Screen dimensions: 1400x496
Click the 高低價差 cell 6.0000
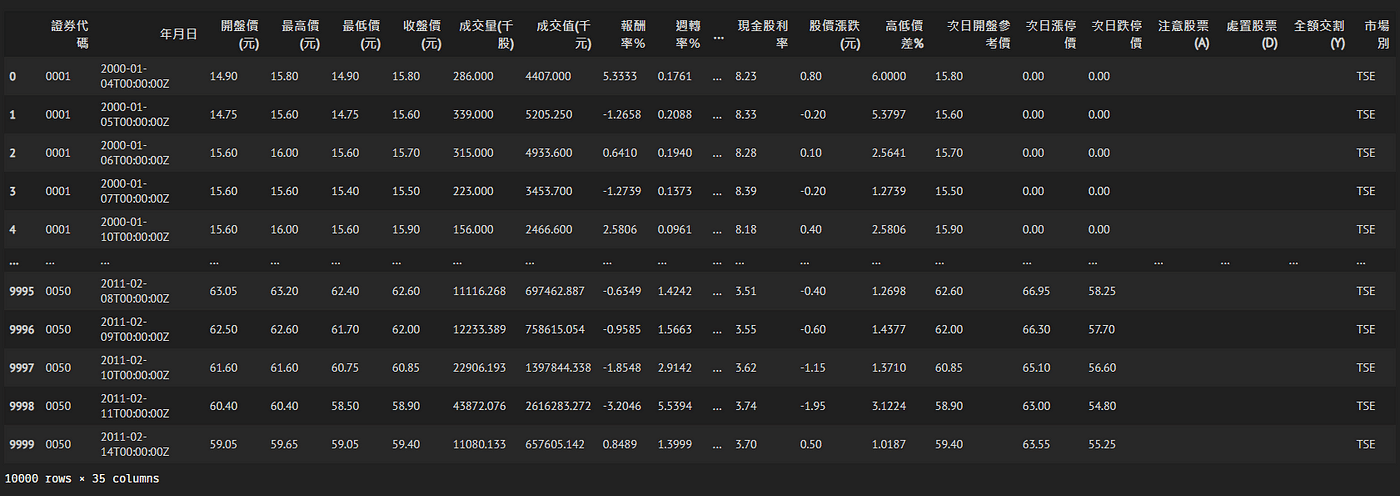889,76
